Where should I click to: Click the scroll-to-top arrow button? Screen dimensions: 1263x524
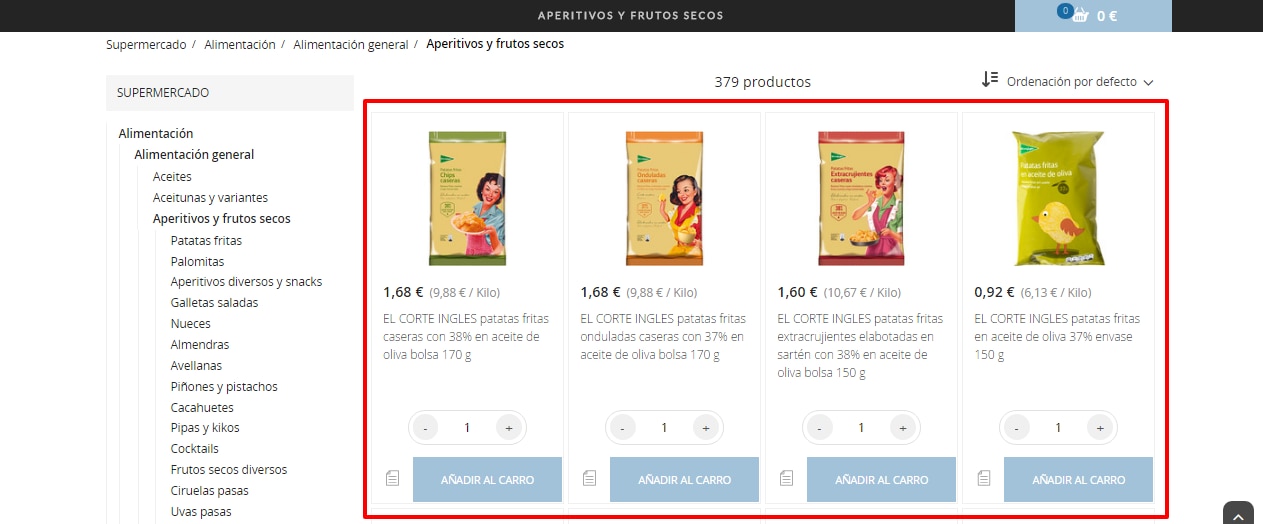click(x=1238, y=515)
